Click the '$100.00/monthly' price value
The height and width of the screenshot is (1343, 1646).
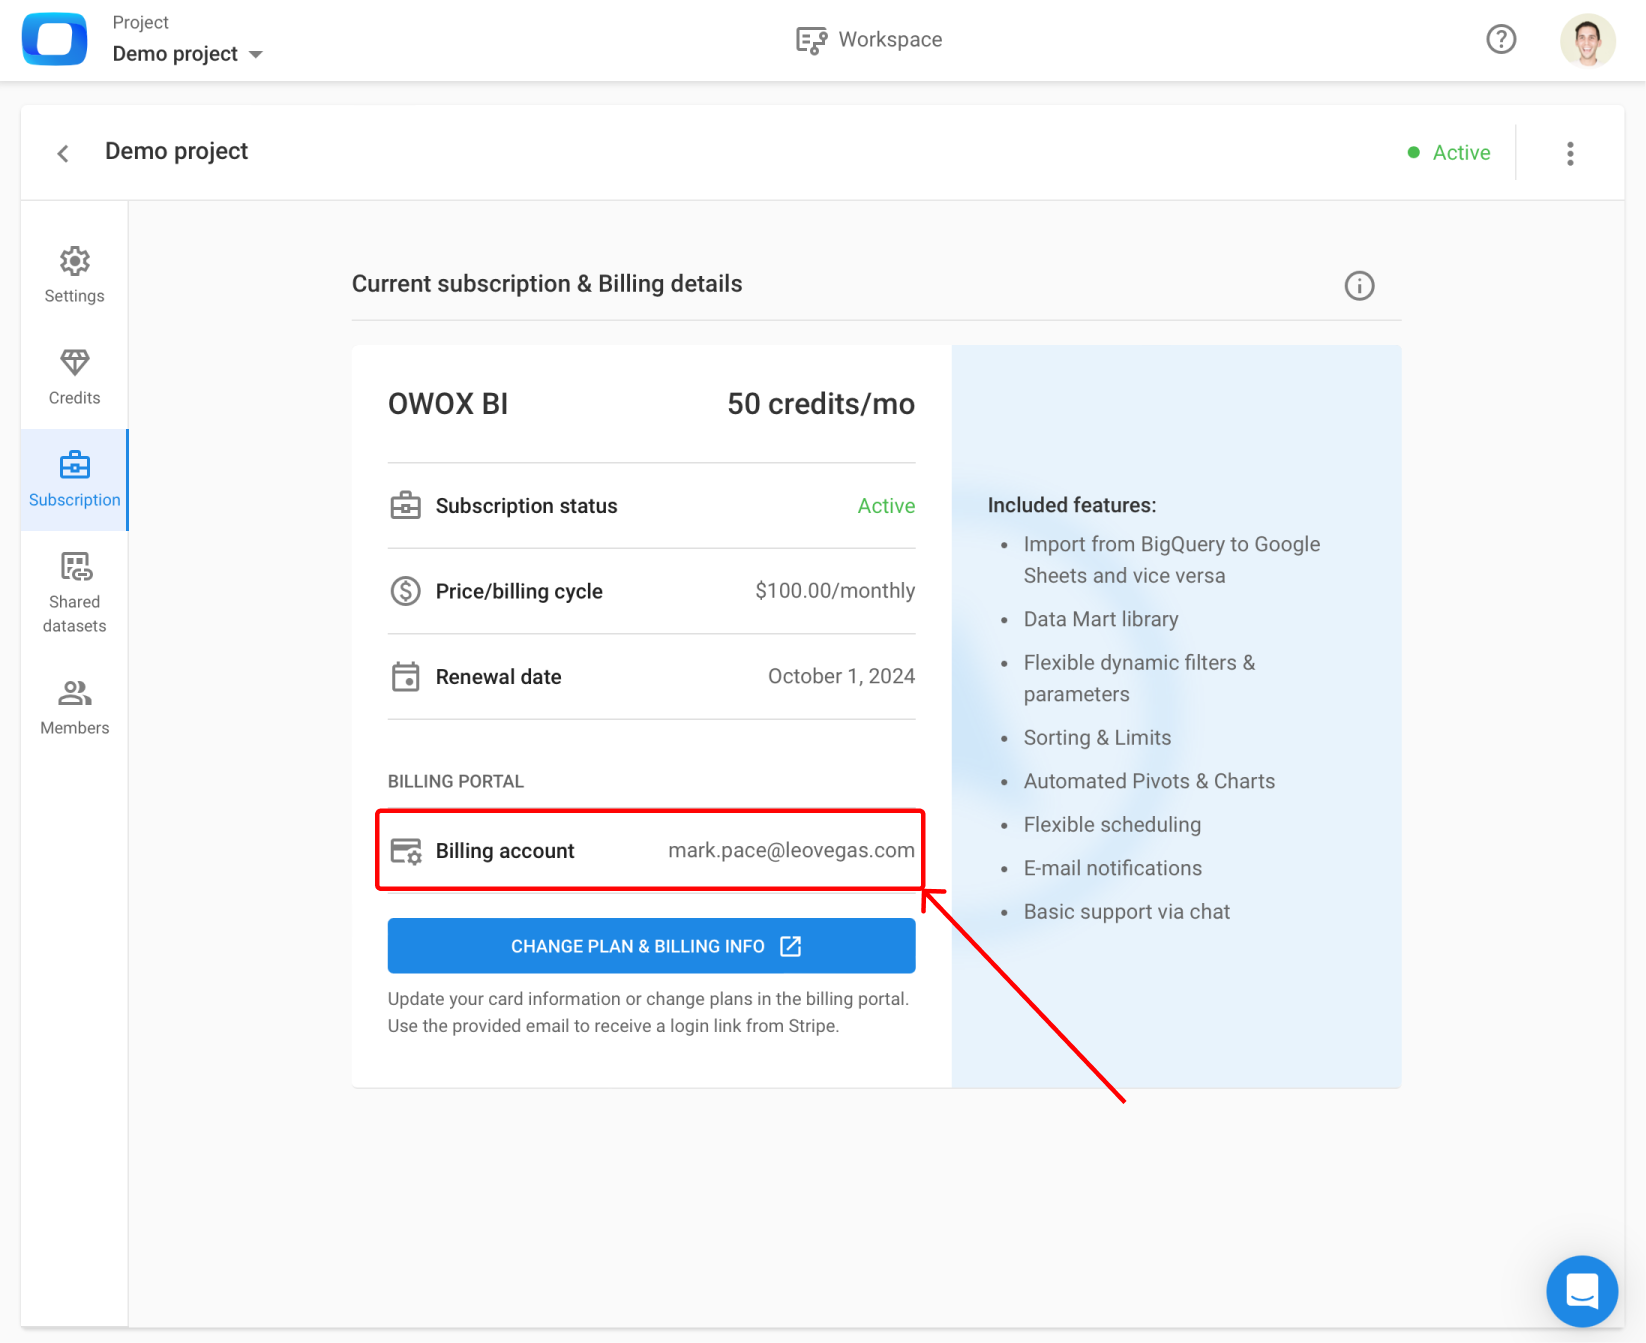pos(835,591)
